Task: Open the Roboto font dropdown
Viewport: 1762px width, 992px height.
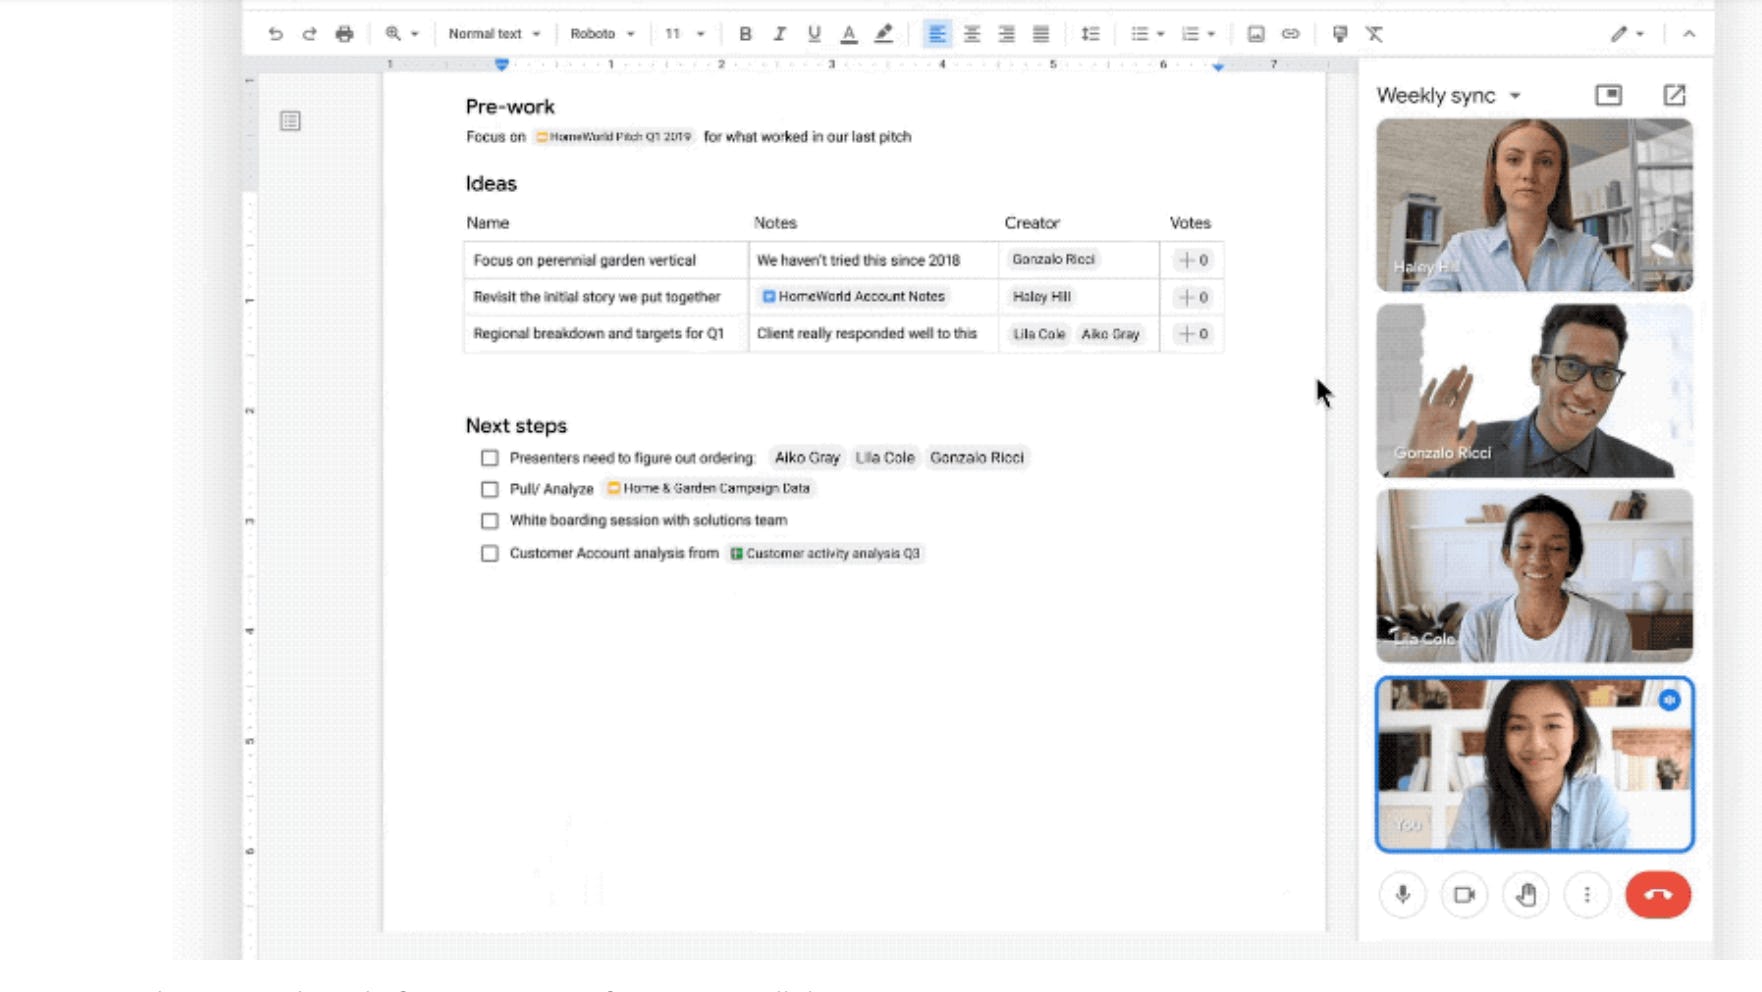Action: click(x=600, y=33)
